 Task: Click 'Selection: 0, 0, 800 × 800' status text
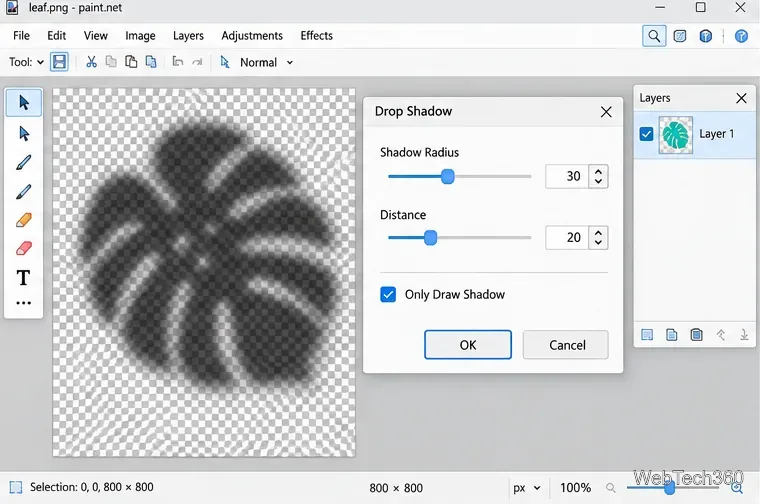point(92,487)
